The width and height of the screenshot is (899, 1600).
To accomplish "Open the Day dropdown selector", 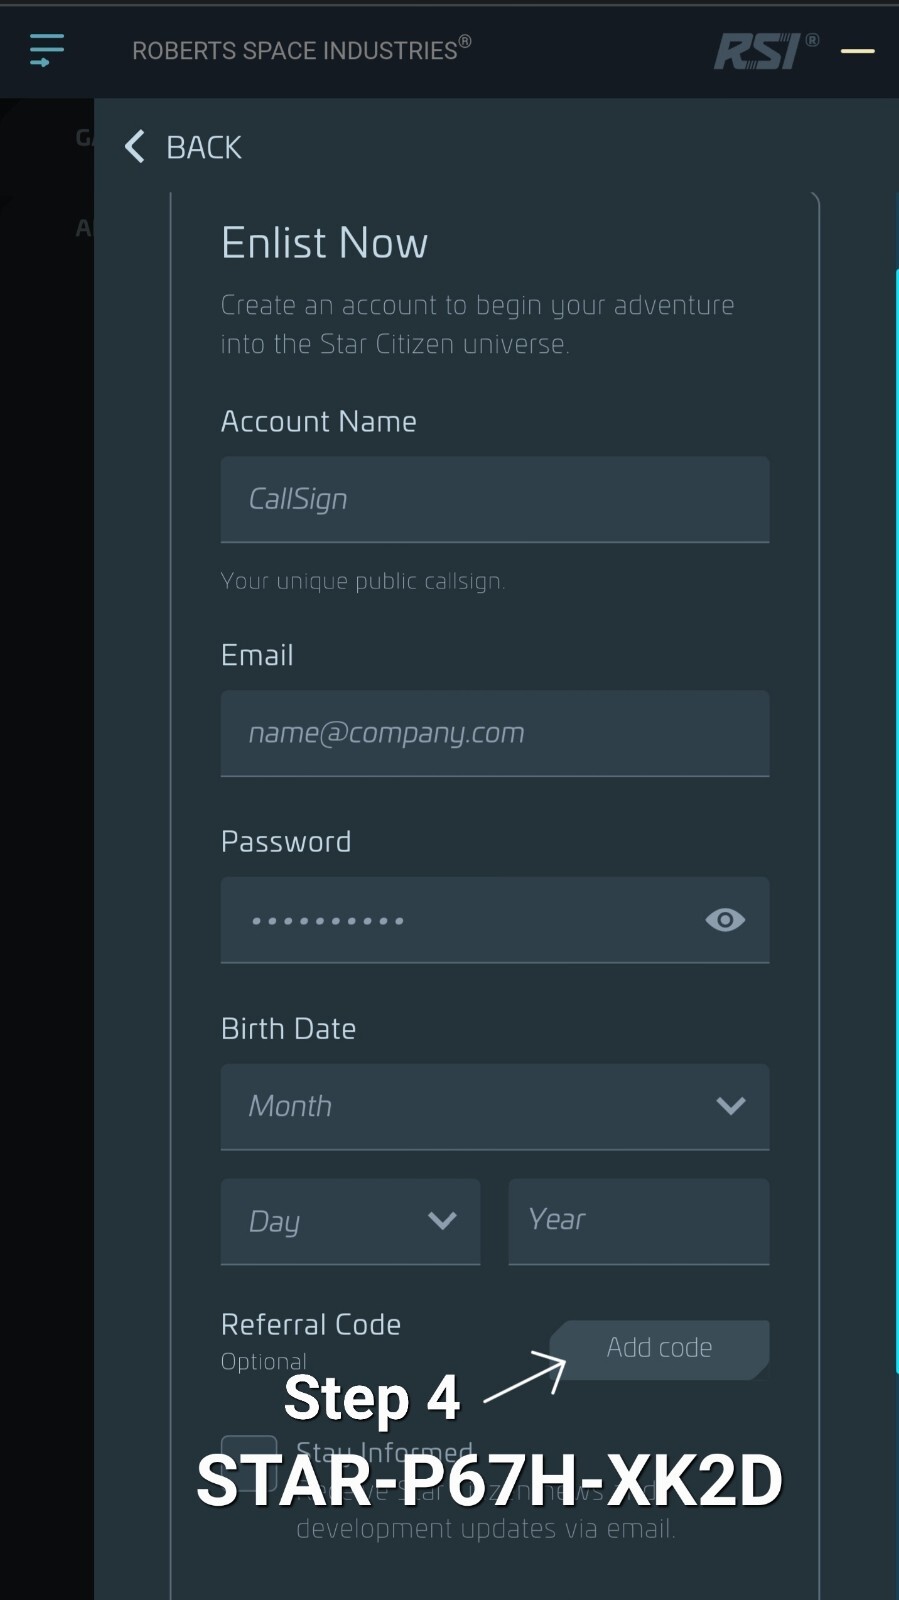I will point(351,1221).
